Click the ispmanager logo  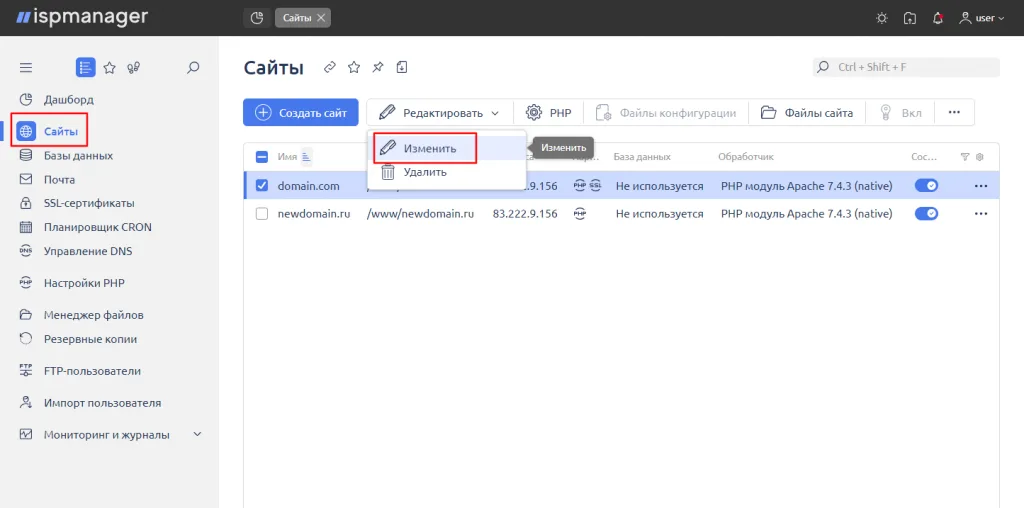[x=82, y=17]
